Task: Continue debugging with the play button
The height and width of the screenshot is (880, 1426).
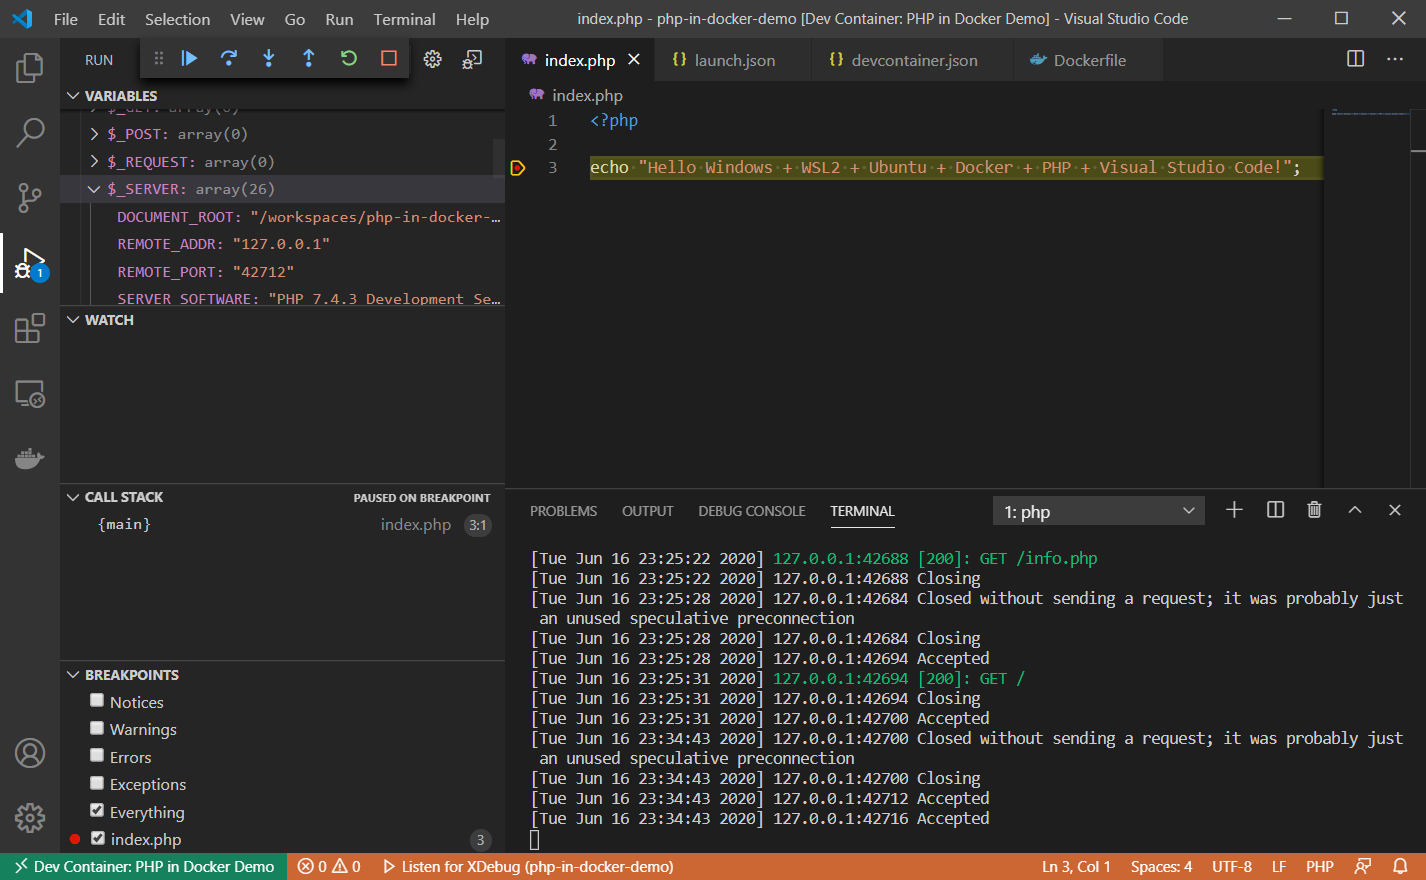Action: (x=189, y=59)
